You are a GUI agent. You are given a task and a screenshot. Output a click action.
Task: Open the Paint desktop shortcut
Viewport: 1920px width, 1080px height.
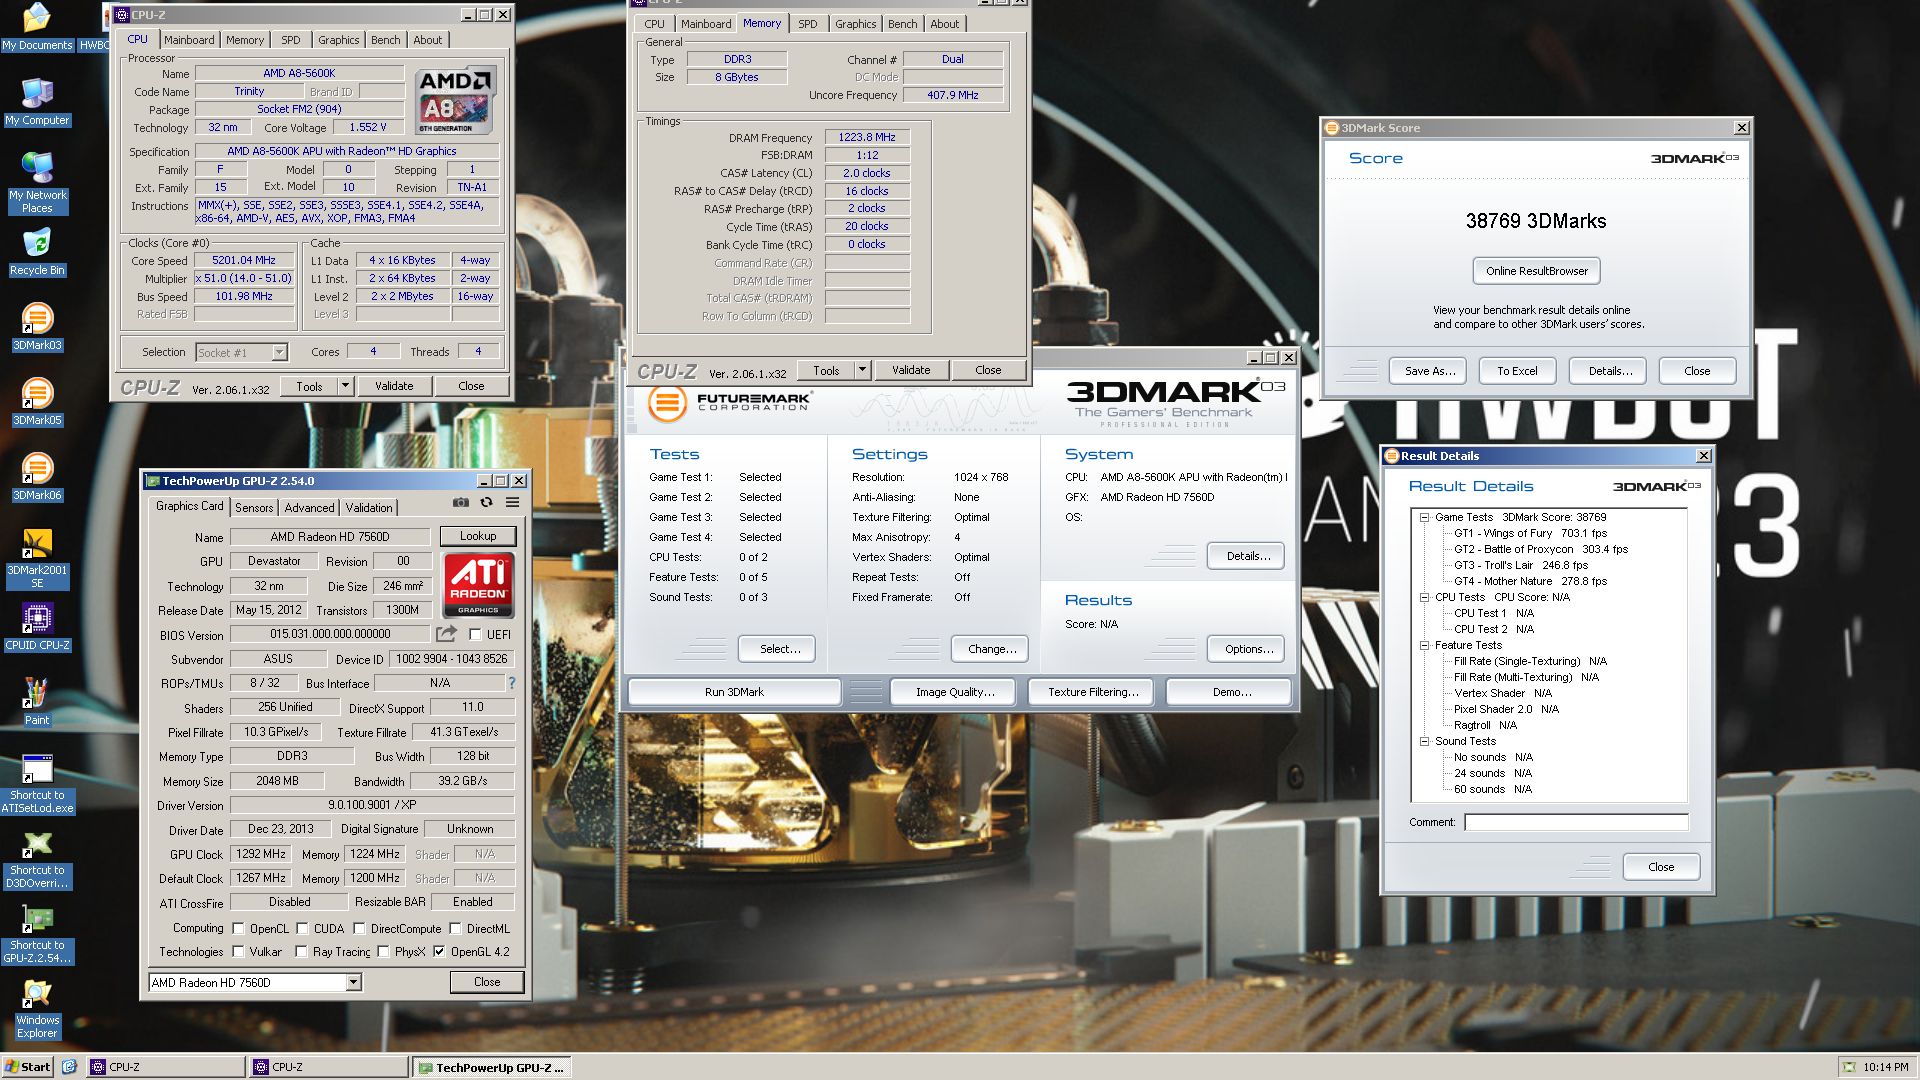pos(37,702)
